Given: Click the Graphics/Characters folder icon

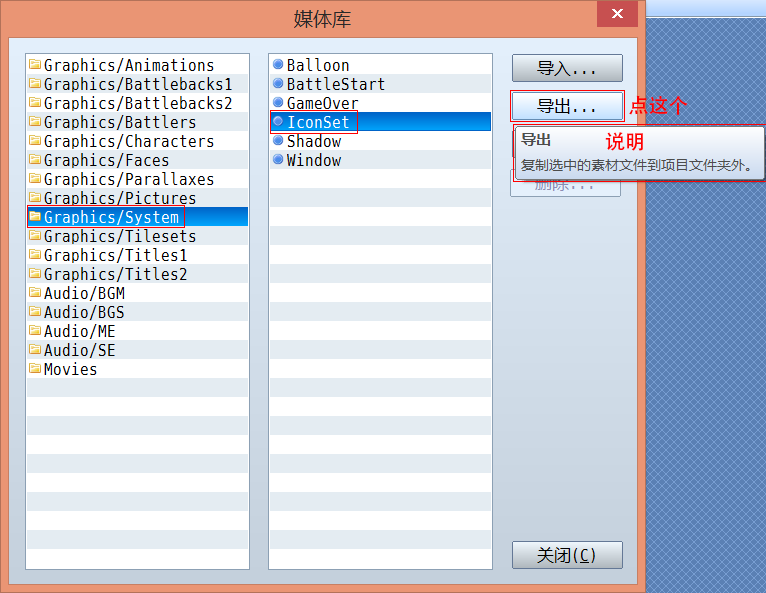Looking at the screenshot, I should point(35,141).
